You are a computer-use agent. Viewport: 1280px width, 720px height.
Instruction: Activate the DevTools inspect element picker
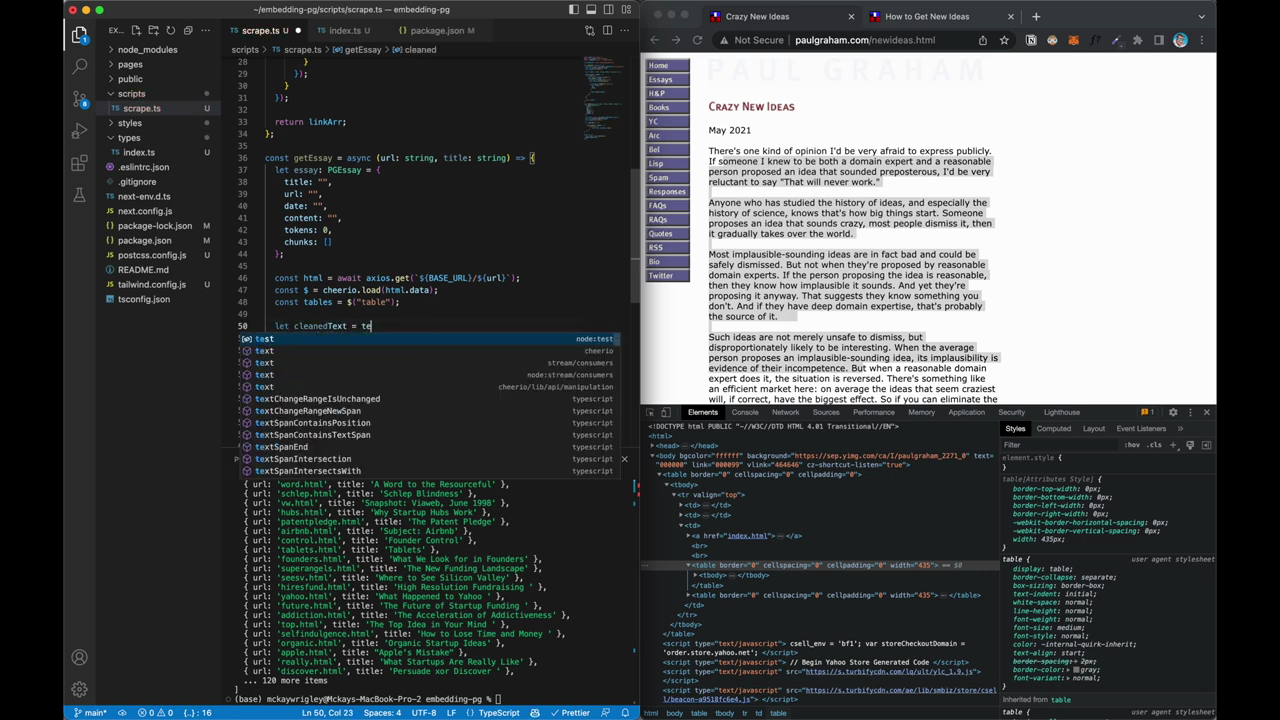coord(650,412)
